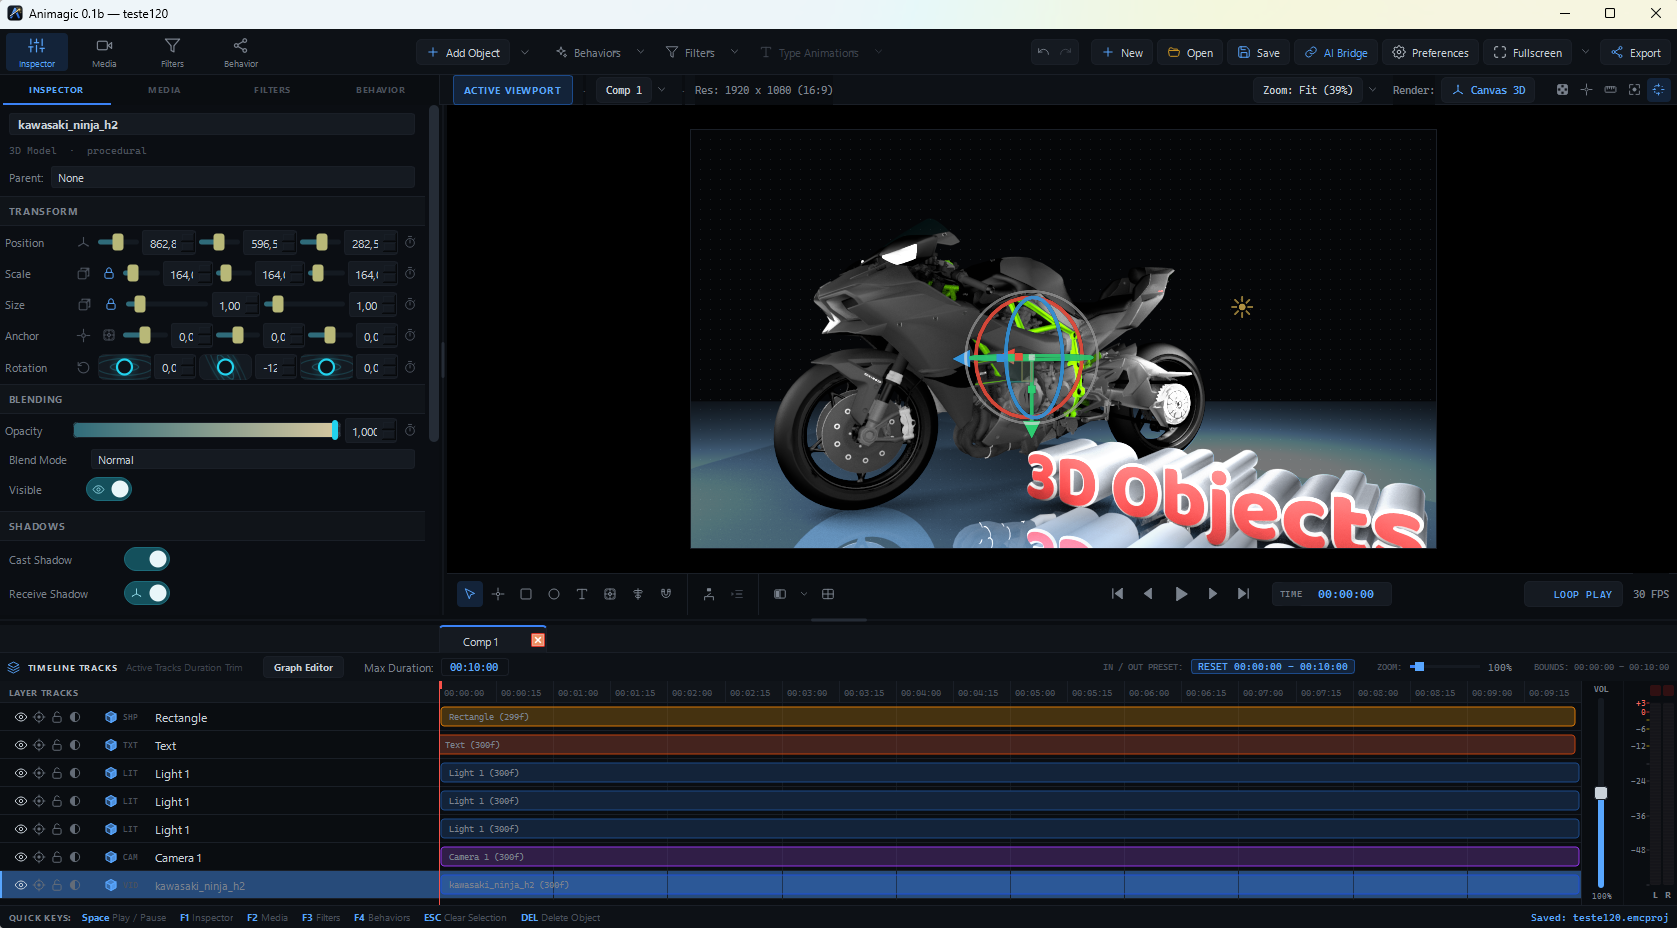Adjust the volume slider handle

pos(1601,793)
